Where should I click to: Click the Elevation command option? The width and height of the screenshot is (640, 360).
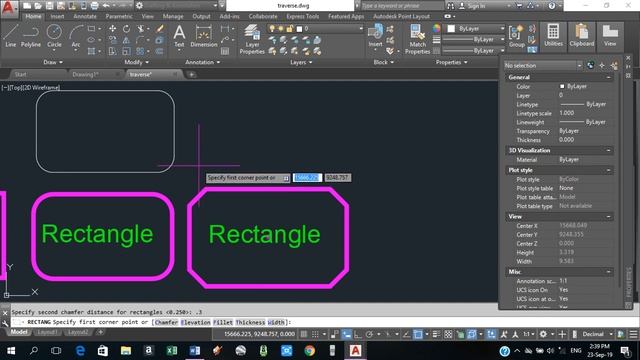pos(196,322)
